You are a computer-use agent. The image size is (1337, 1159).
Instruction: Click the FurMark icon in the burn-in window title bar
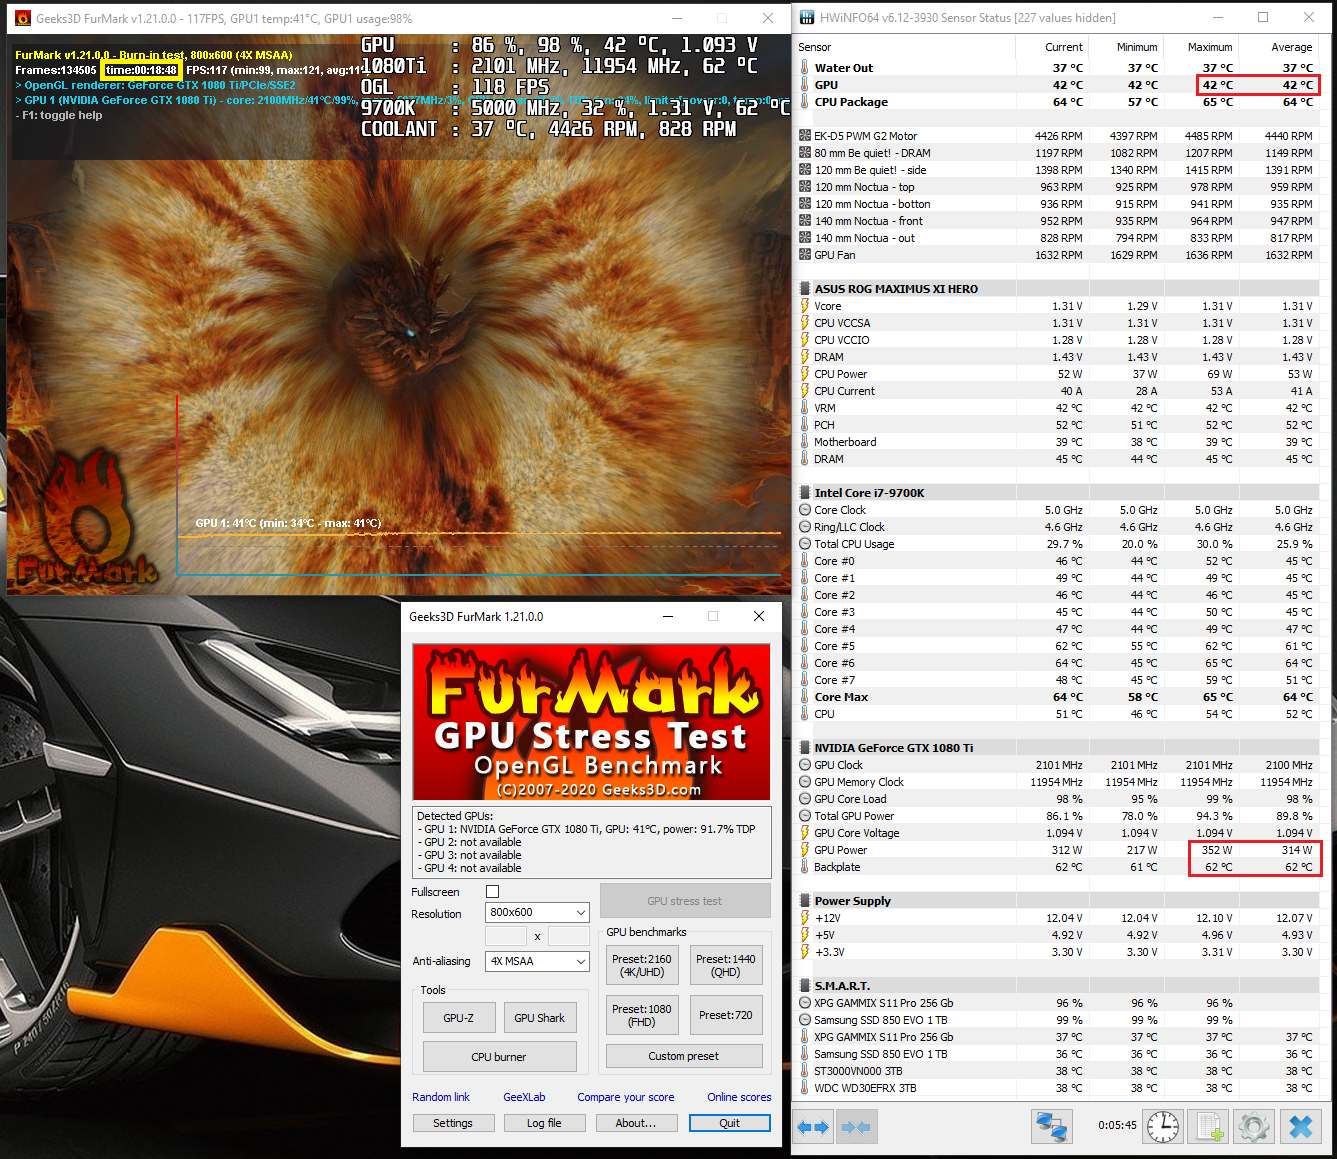[23, 18]
